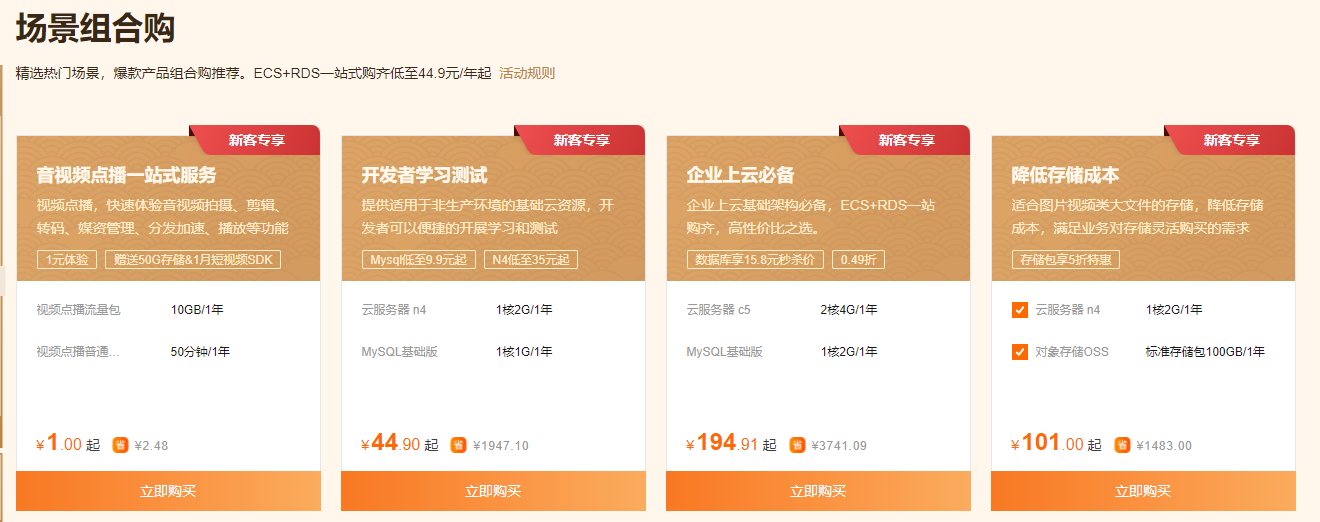1320x522 pixels.
Task: Click the 50分钟/1年 spec value
Action: tap(200, 352)
